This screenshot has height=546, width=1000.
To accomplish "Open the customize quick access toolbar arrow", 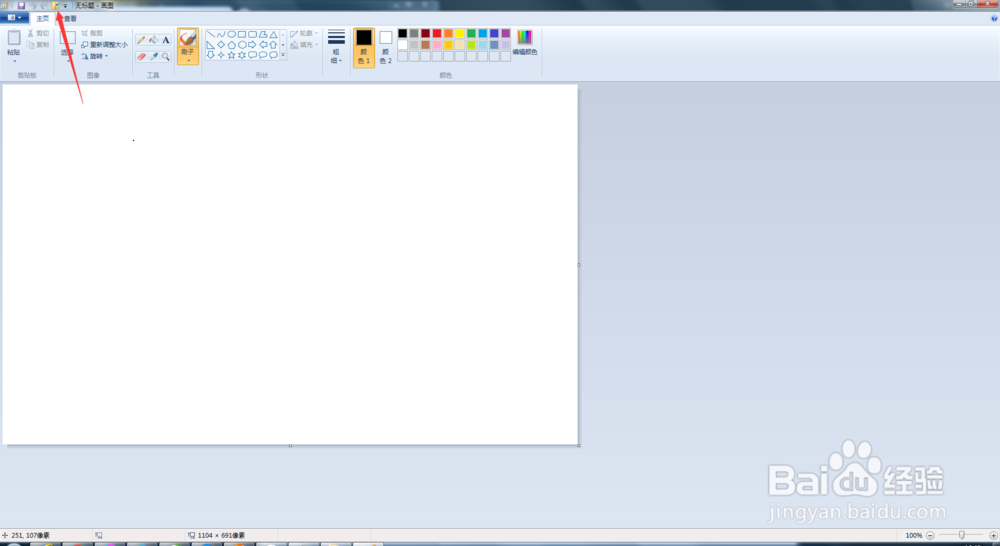I will click(65, 6).
